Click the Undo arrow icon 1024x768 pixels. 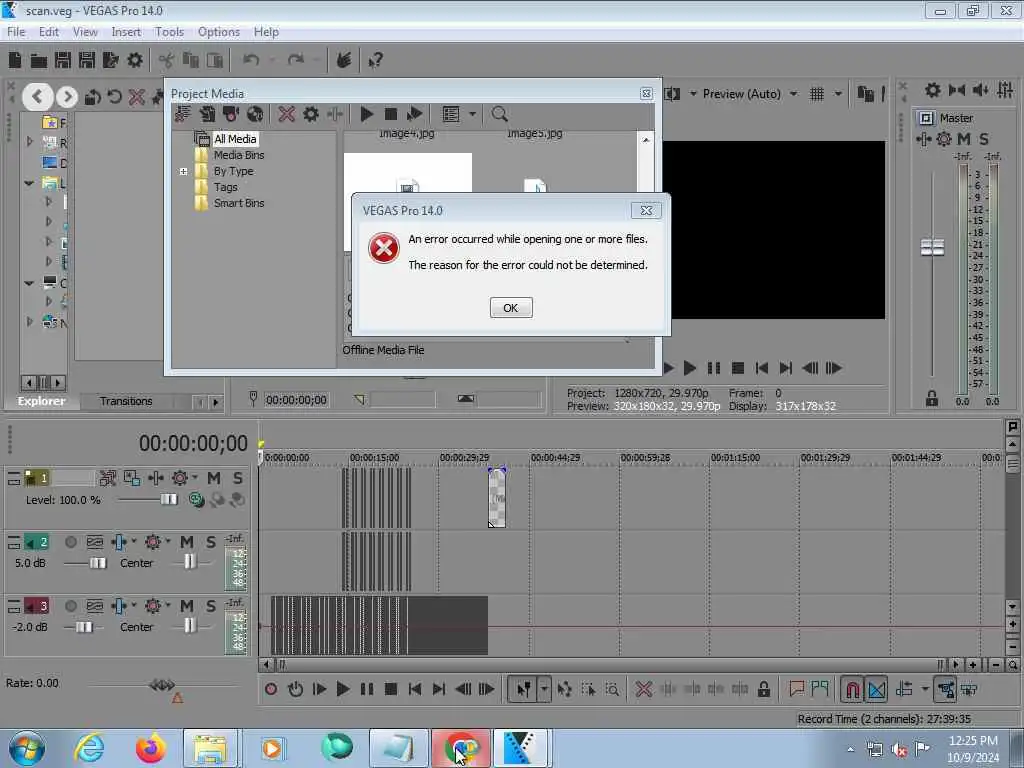(251, 60)
